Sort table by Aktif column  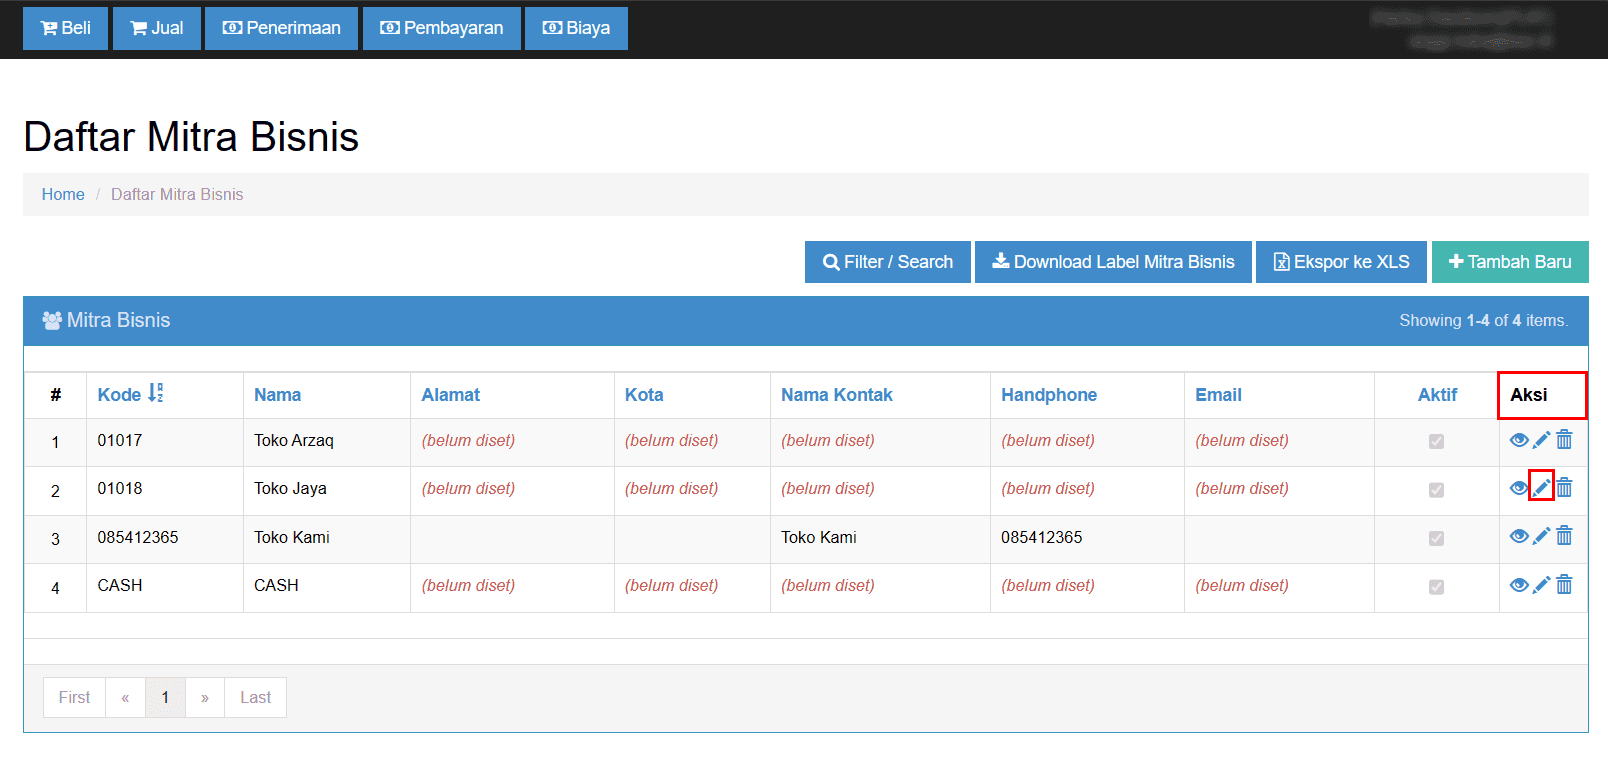(x=1437, y=395)
